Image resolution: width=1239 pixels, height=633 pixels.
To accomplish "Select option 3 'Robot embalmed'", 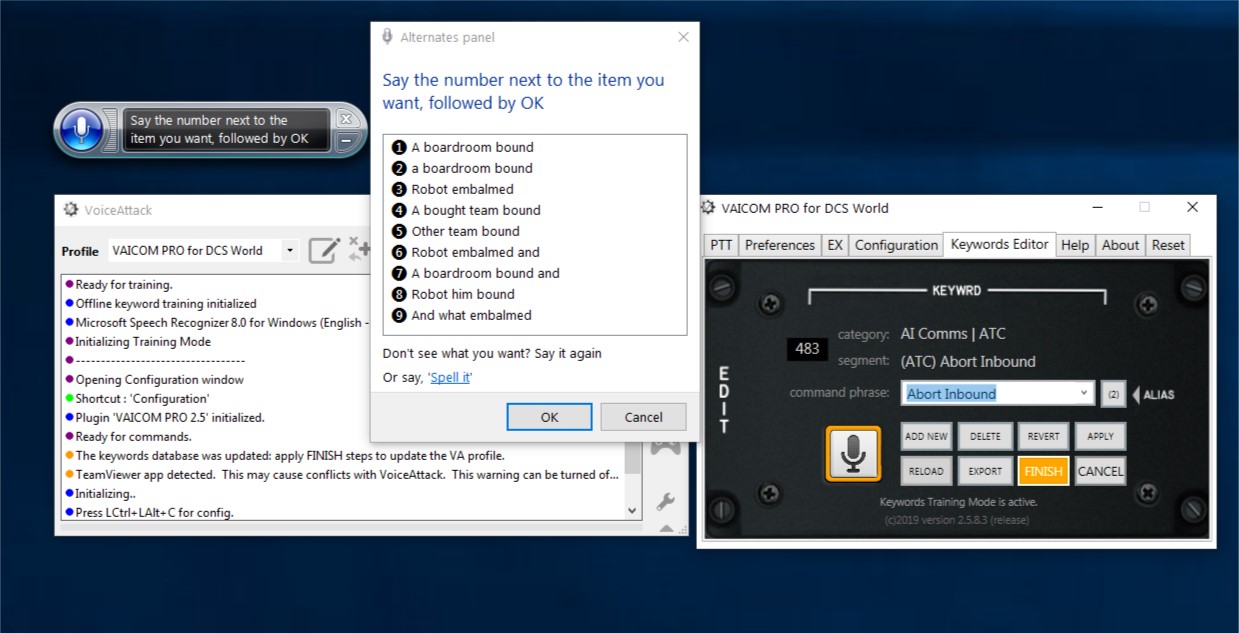I will click(462, 189).
